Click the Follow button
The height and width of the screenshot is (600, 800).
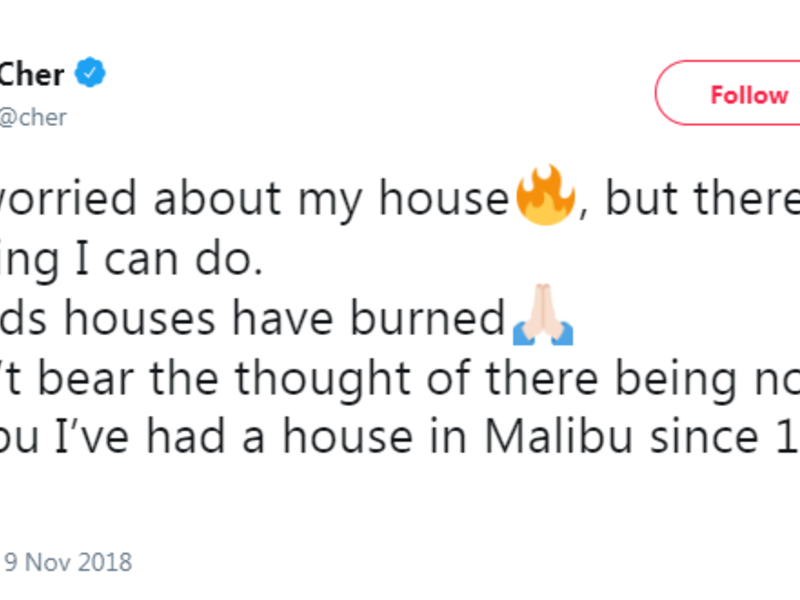pyautogui.click(x=735, y=95)
